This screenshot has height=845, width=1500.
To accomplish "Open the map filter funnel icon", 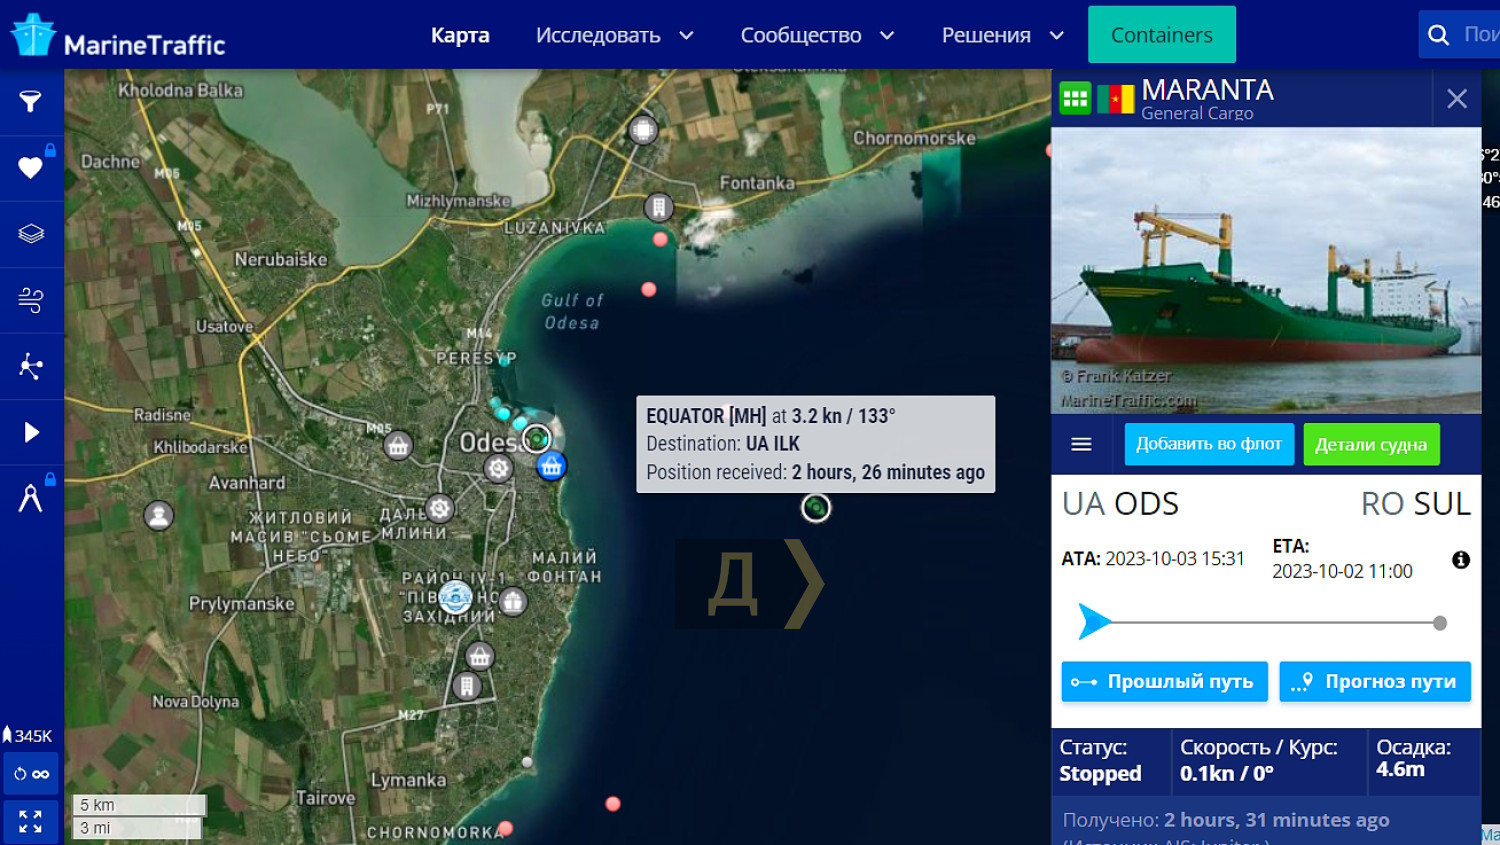I will (x=31, y=101).
